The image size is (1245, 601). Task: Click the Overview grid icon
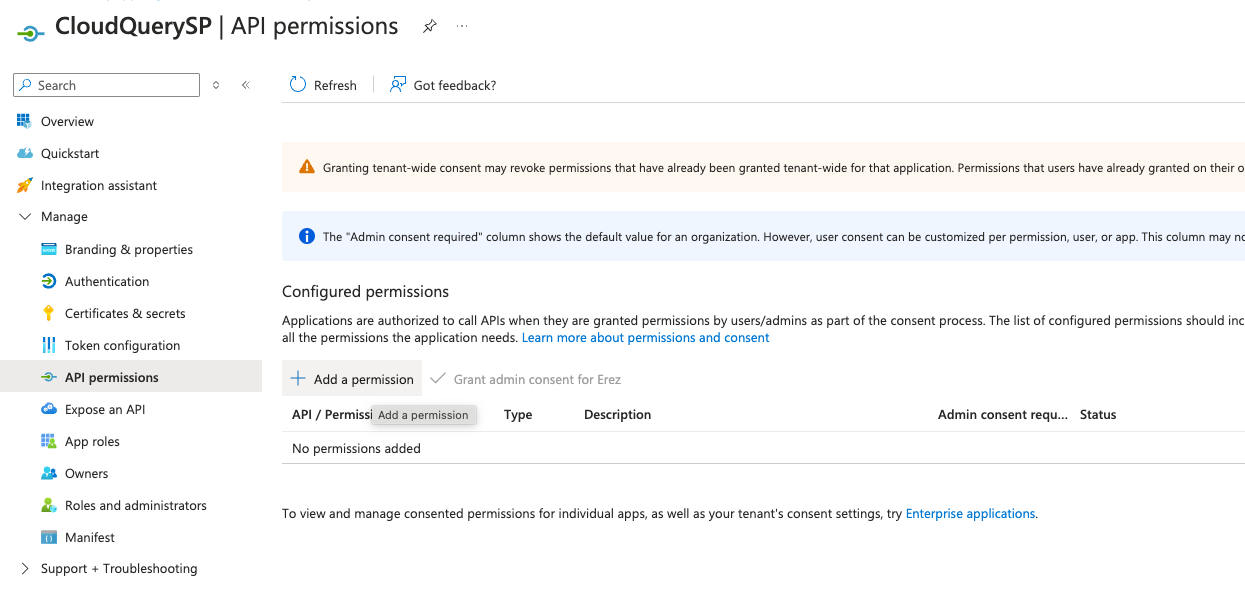click(x=24, y=121)
